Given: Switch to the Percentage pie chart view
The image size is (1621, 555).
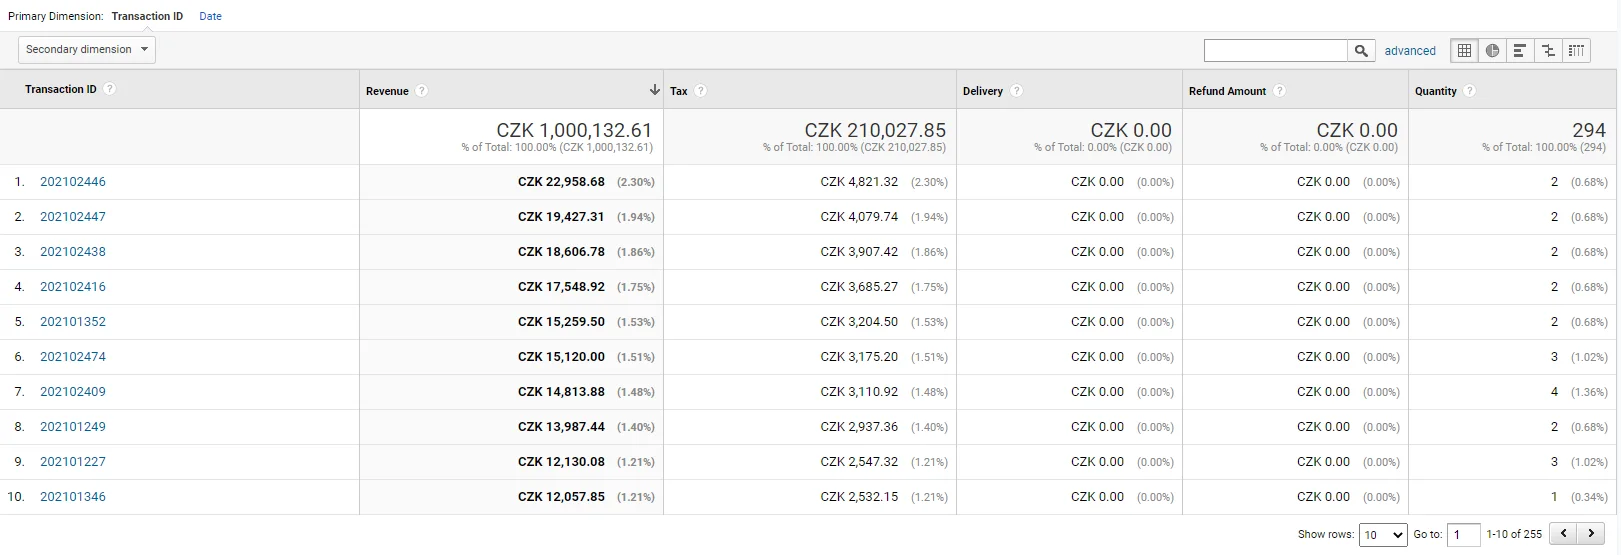Looking at the screenshot, I should (x=1493, y=51).
